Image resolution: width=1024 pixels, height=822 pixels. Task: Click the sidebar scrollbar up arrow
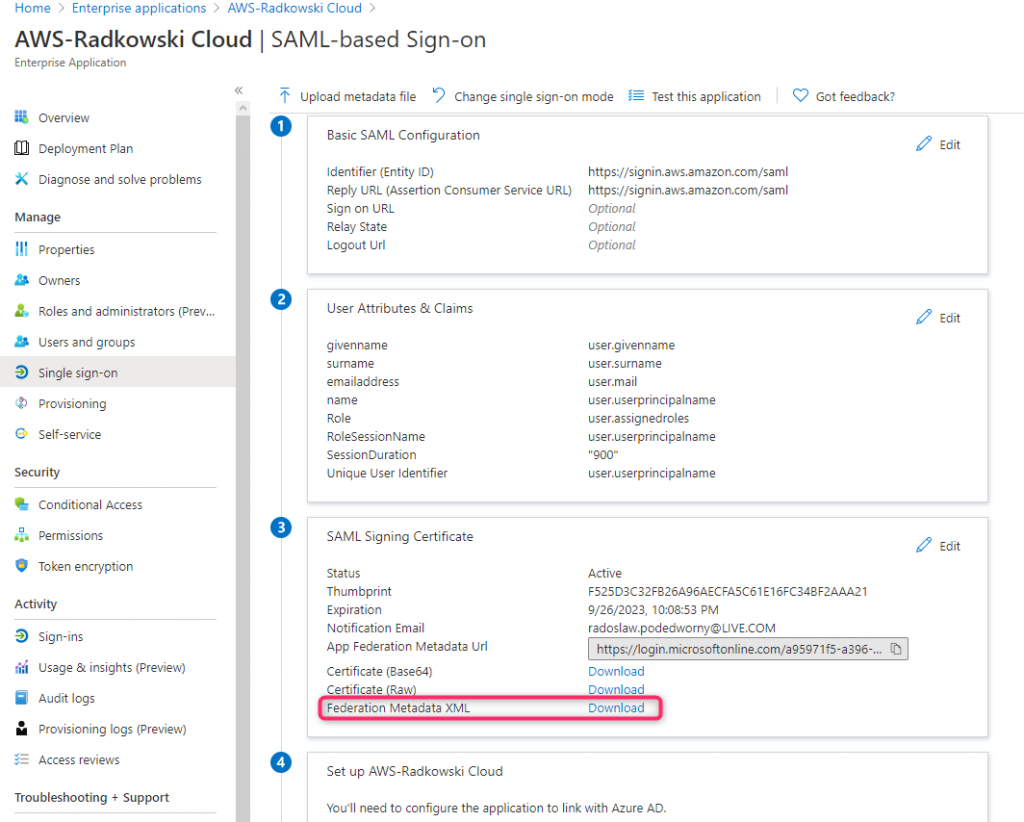[243, 108]
